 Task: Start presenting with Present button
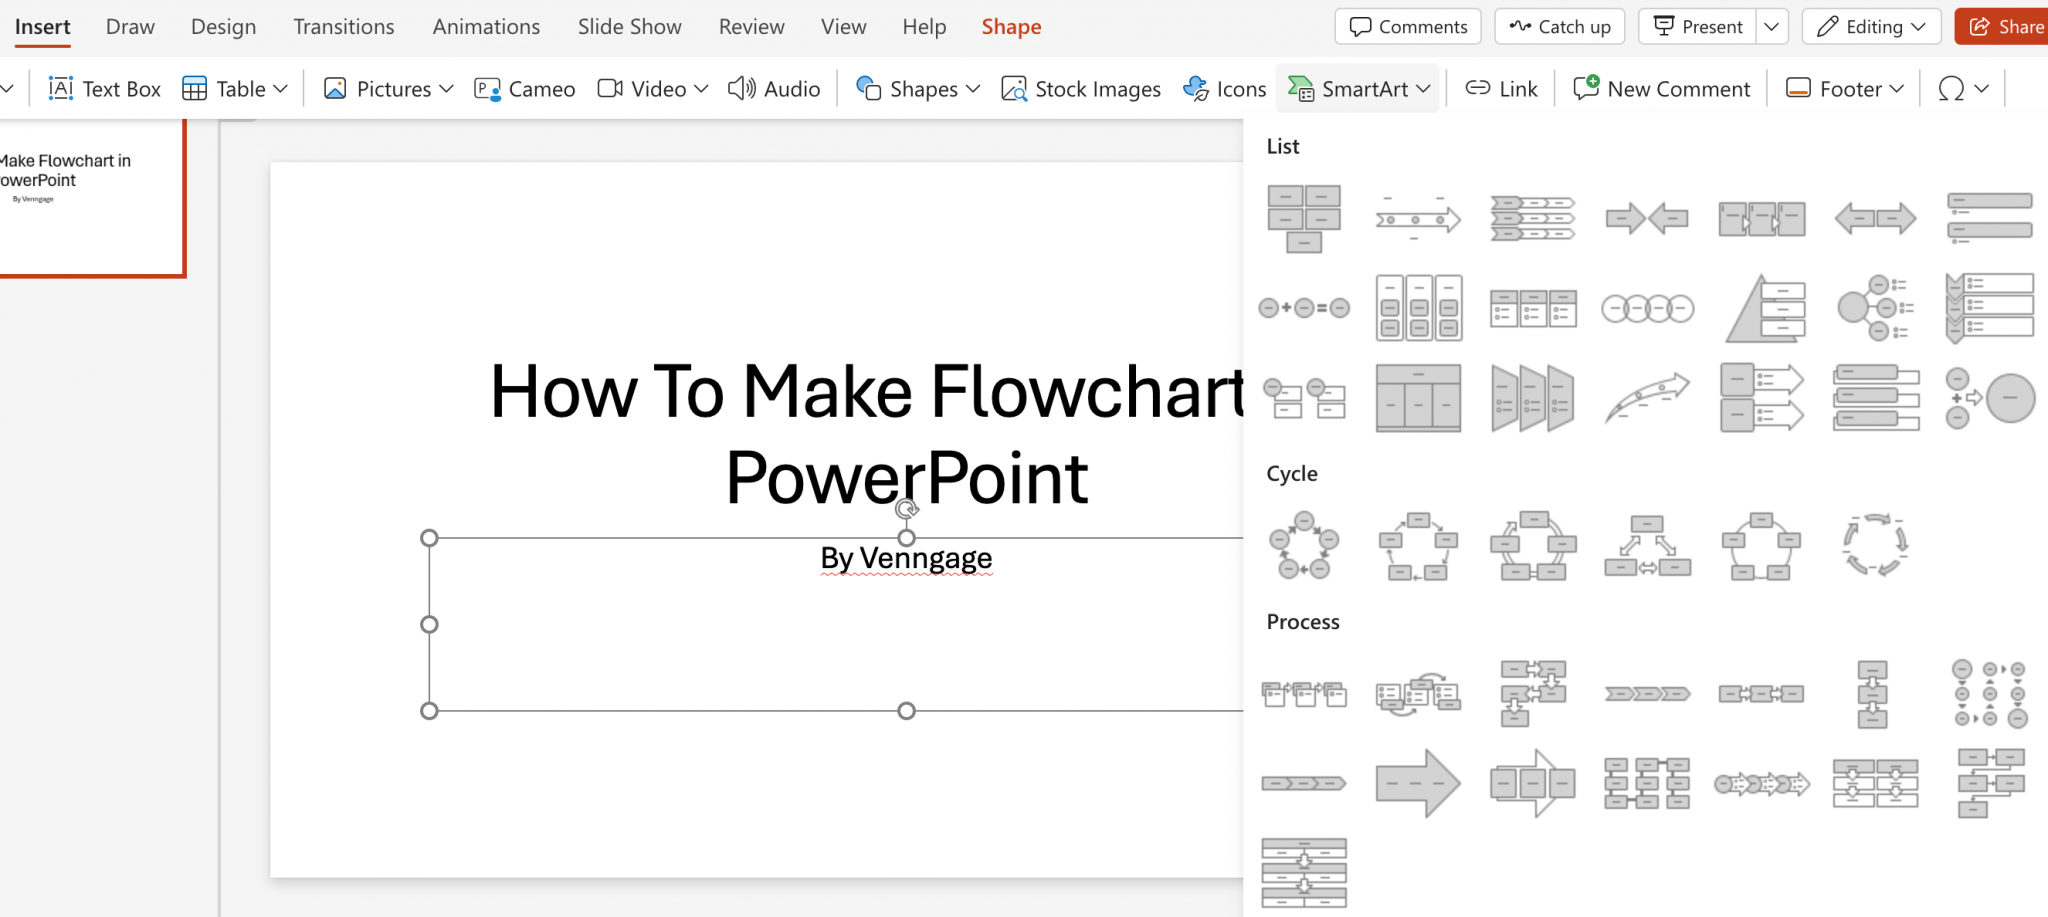click(1697, 26)
